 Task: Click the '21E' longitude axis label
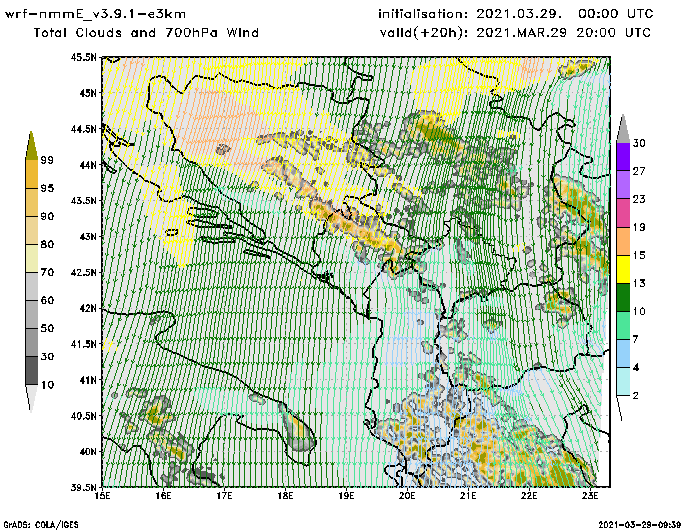(x=468, y=496)
